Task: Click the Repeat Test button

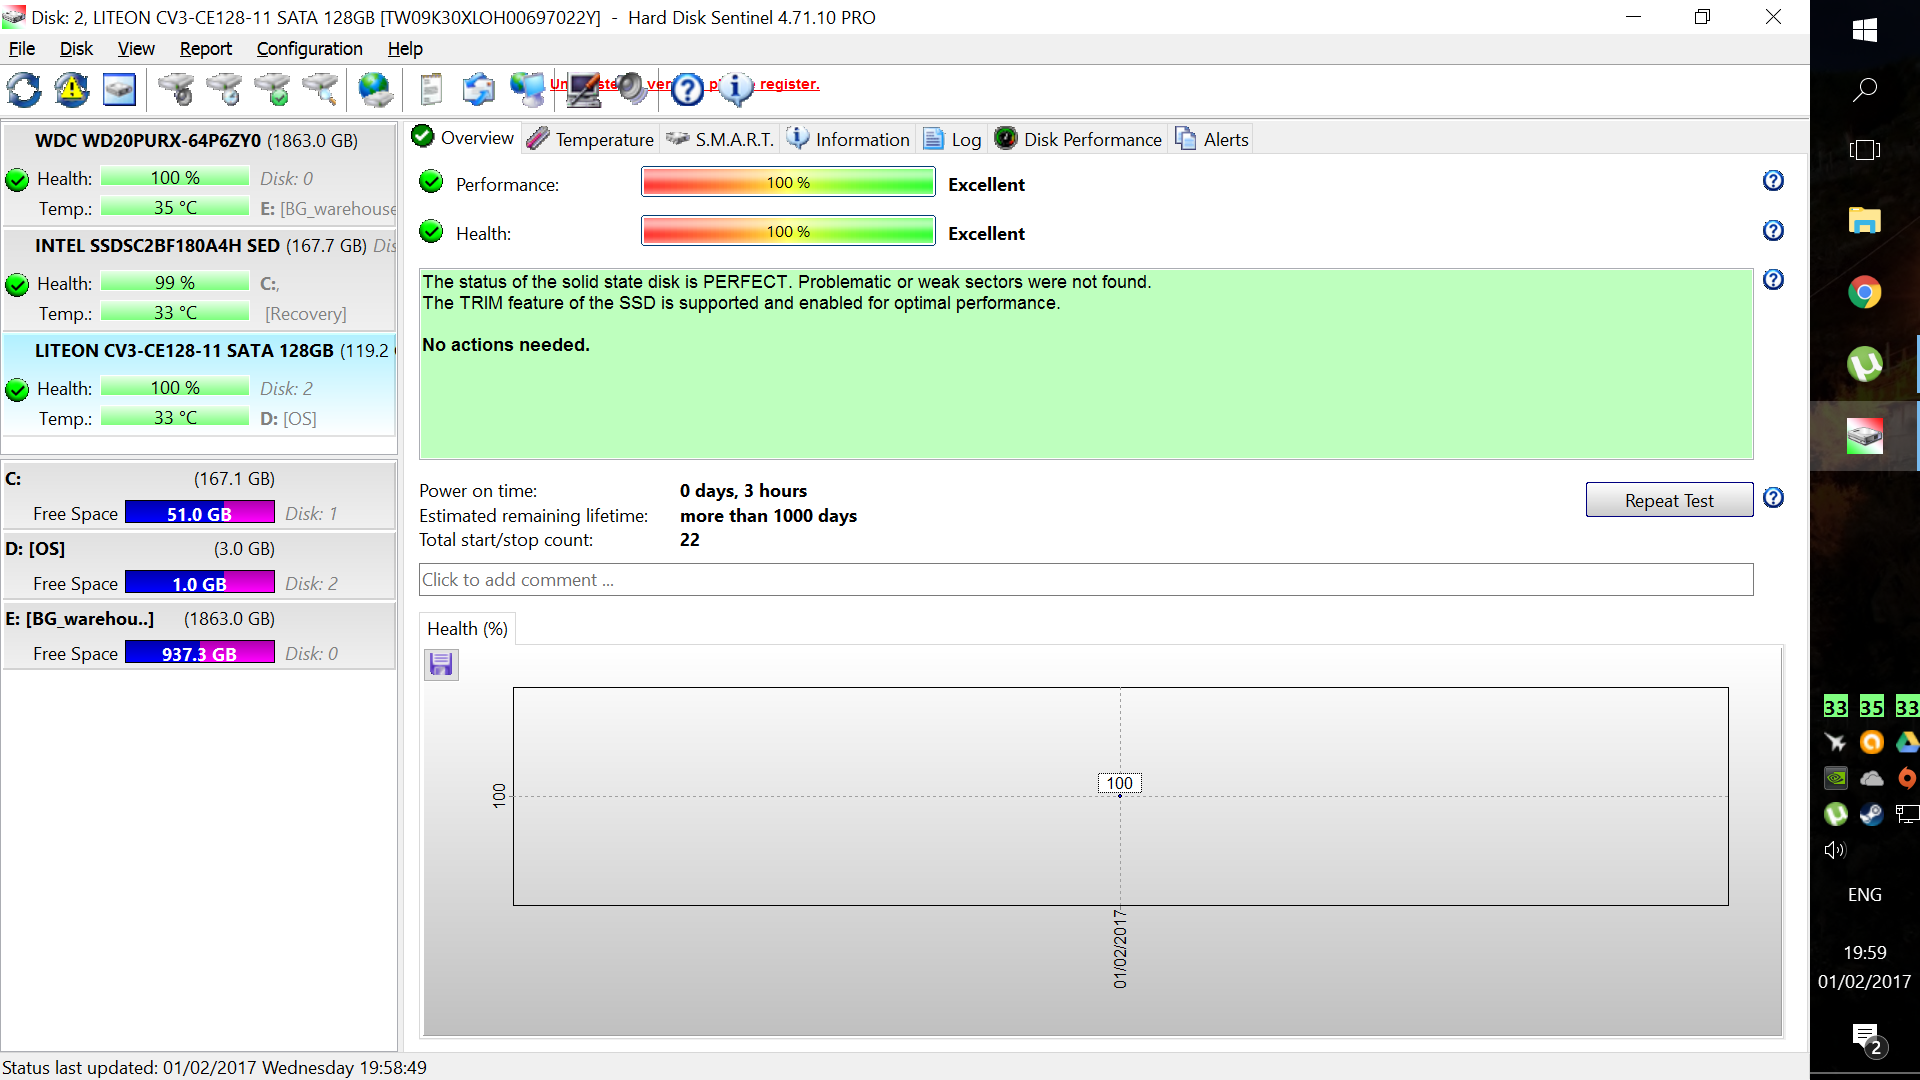Action: (1668, 500)
